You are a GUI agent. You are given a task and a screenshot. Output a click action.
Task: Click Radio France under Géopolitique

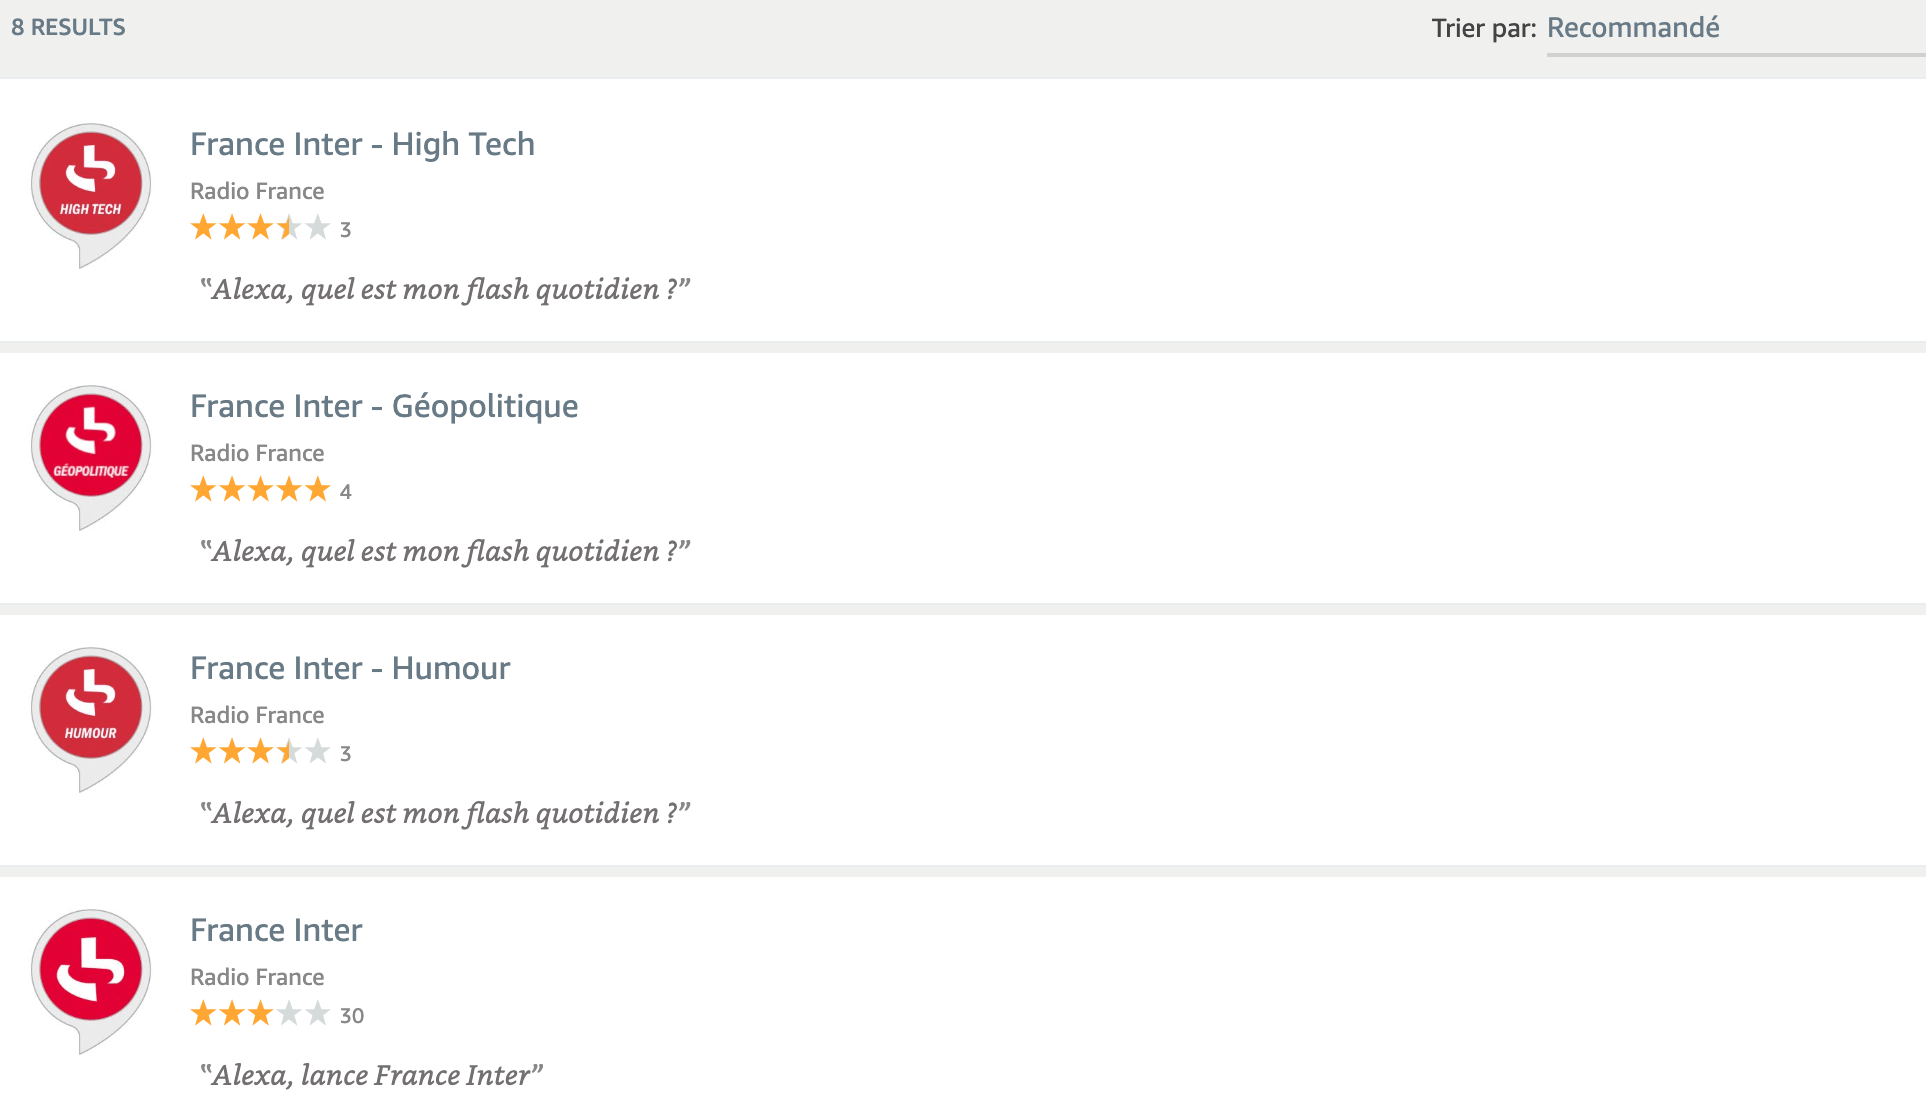257,453
